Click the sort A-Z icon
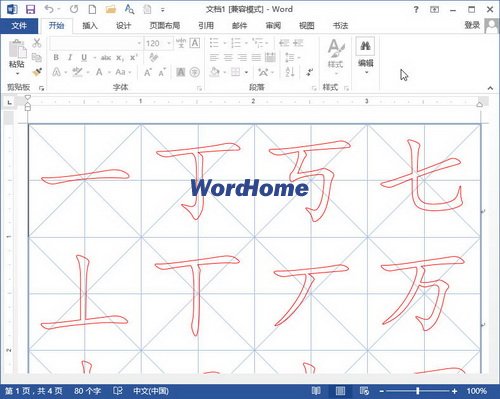This screenshot has height=399, width=500. [x=290, y=71]
